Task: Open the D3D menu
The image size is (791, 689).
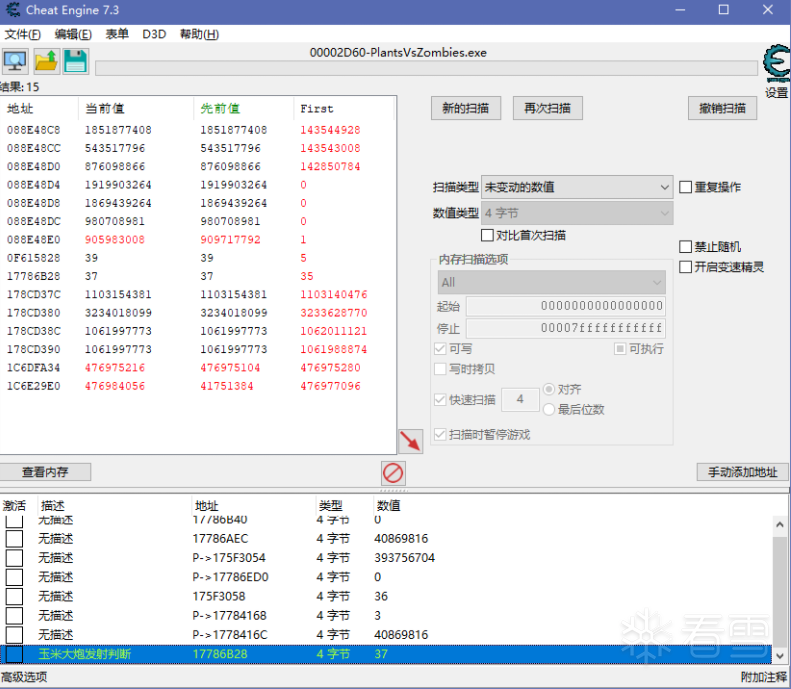Action: coord(154,34)
